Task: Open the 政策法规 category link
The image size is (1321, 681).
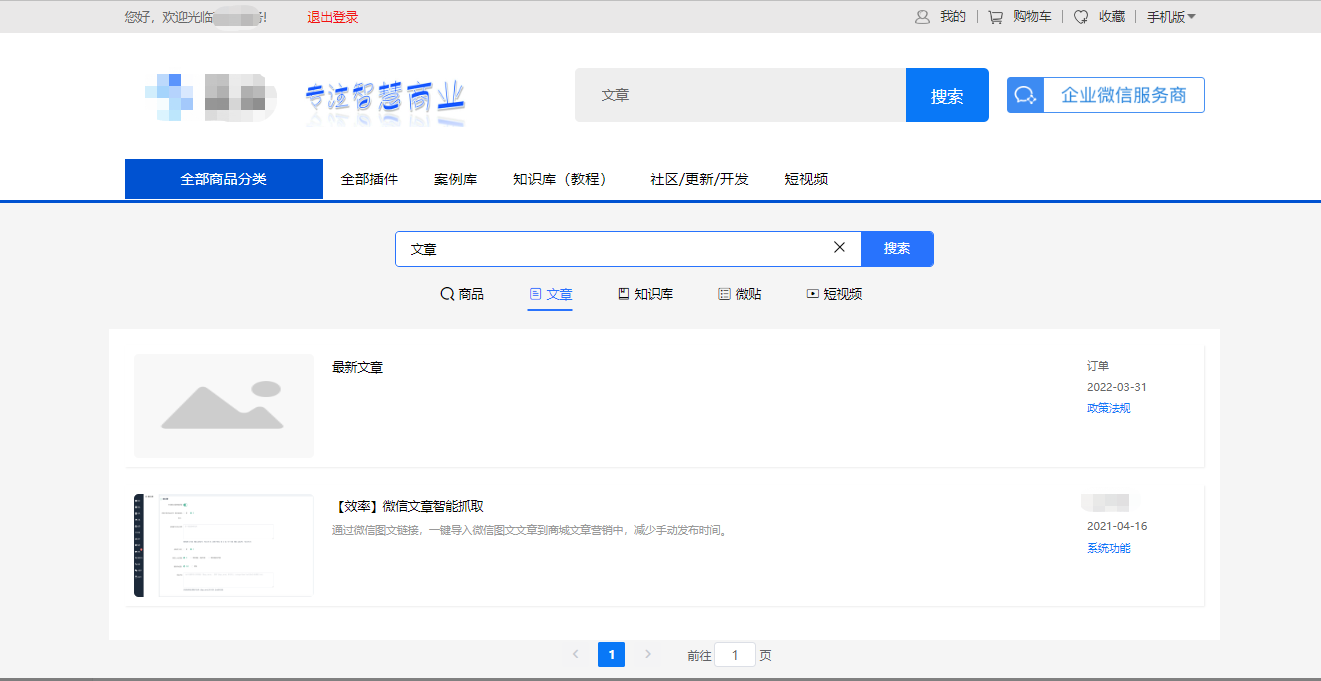Action: pyautogui.click(x=1108, y=408)
